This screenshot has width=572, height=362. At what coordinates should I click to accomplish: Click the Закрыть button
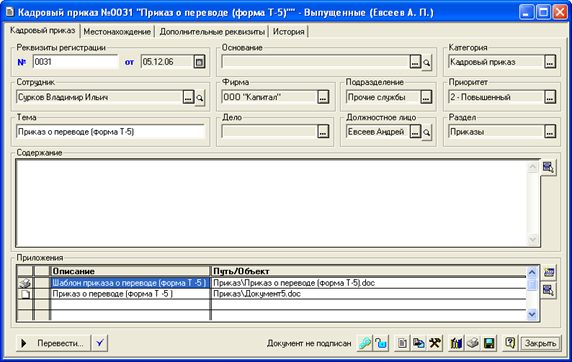point(540,343)
